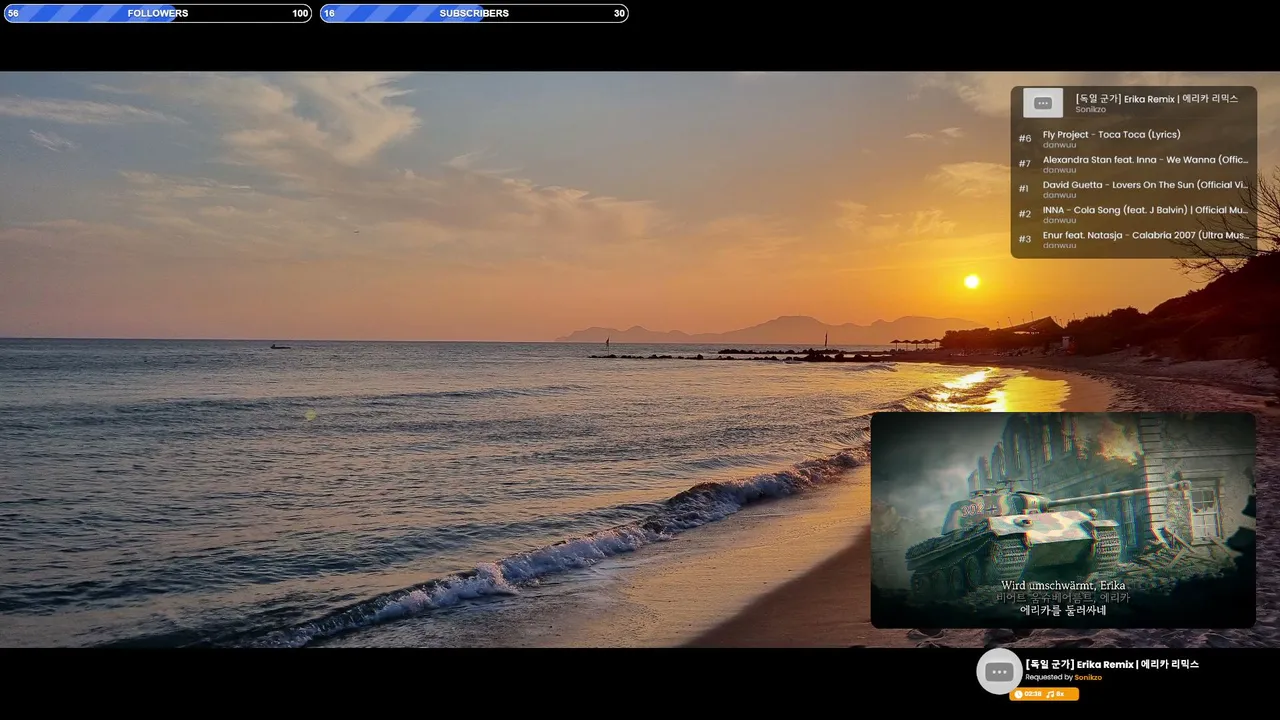Click the orange 'Sonikzo' requester name

point(1088,678)
